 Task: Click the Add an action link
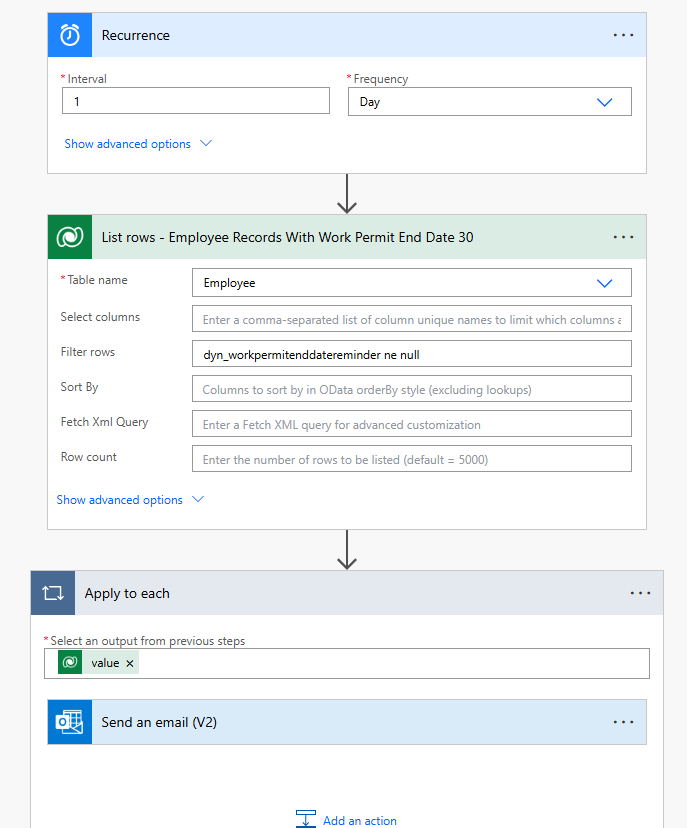coord(357,818)
